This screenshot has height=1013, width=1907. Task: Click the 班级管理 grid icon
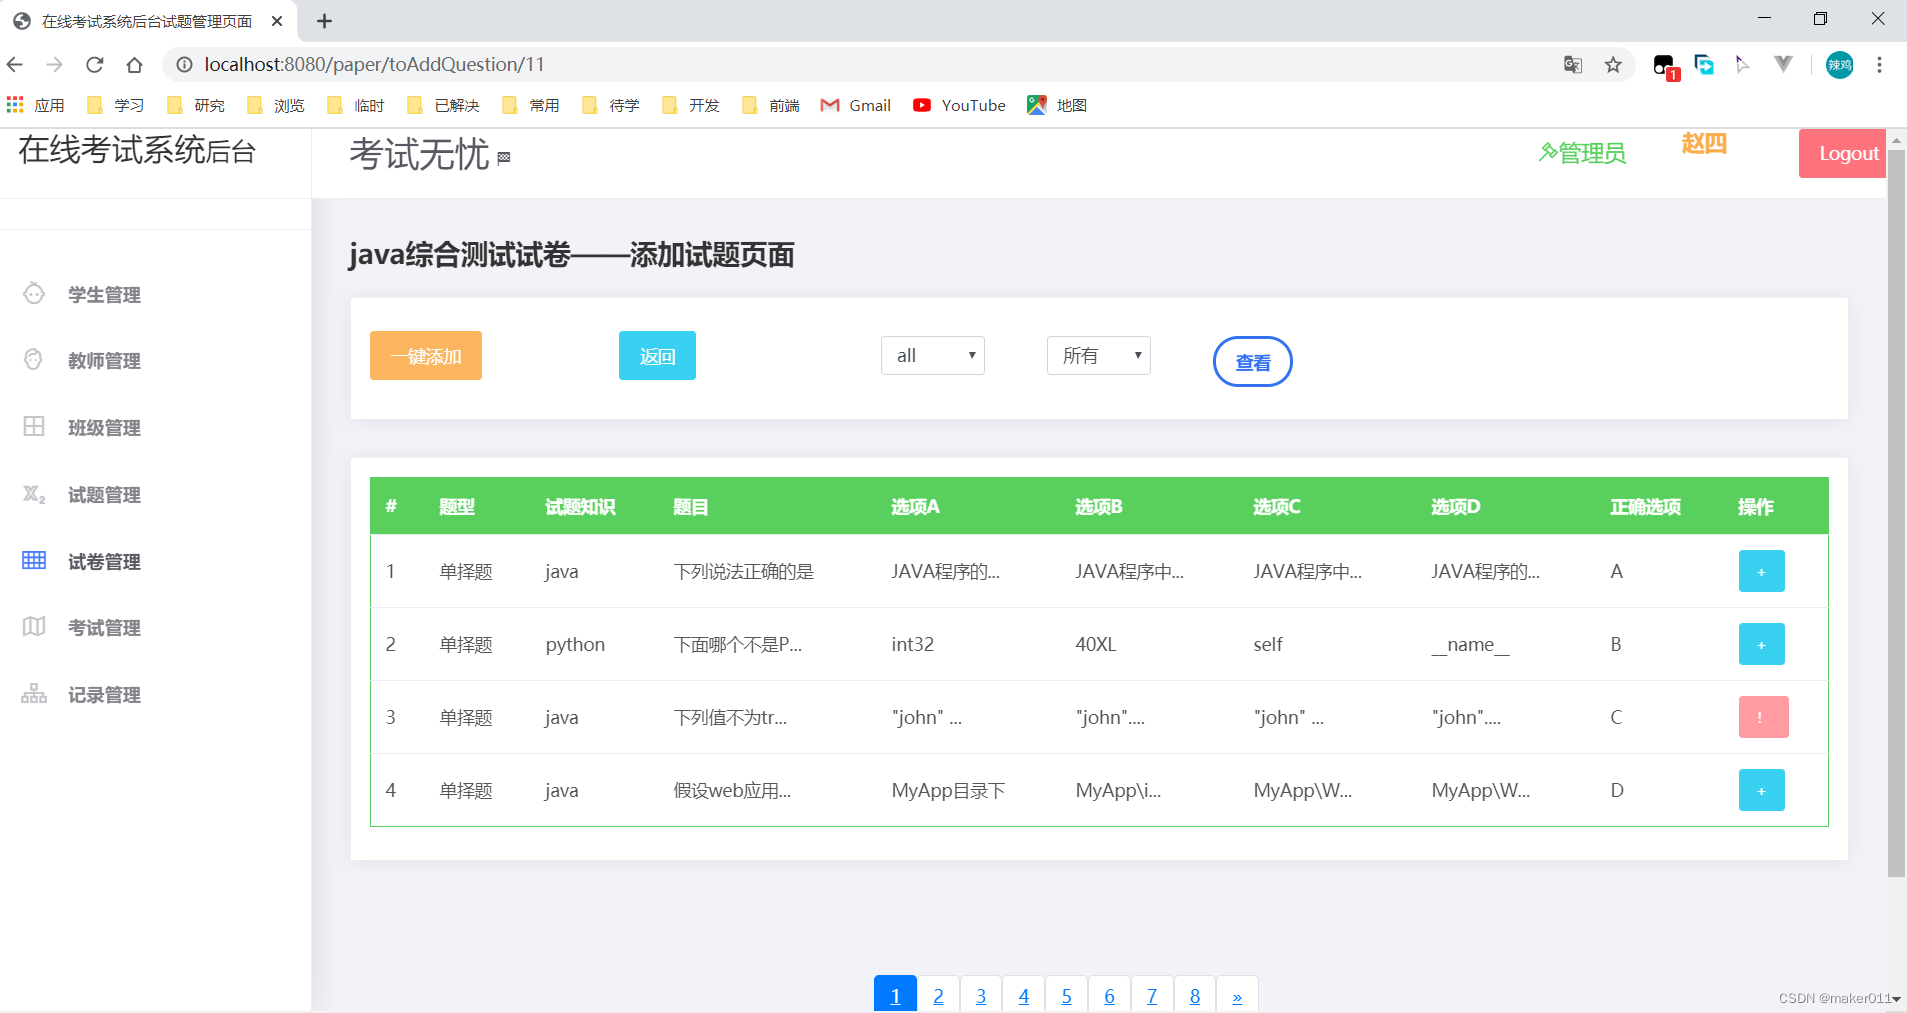click(x=34, y=427)
